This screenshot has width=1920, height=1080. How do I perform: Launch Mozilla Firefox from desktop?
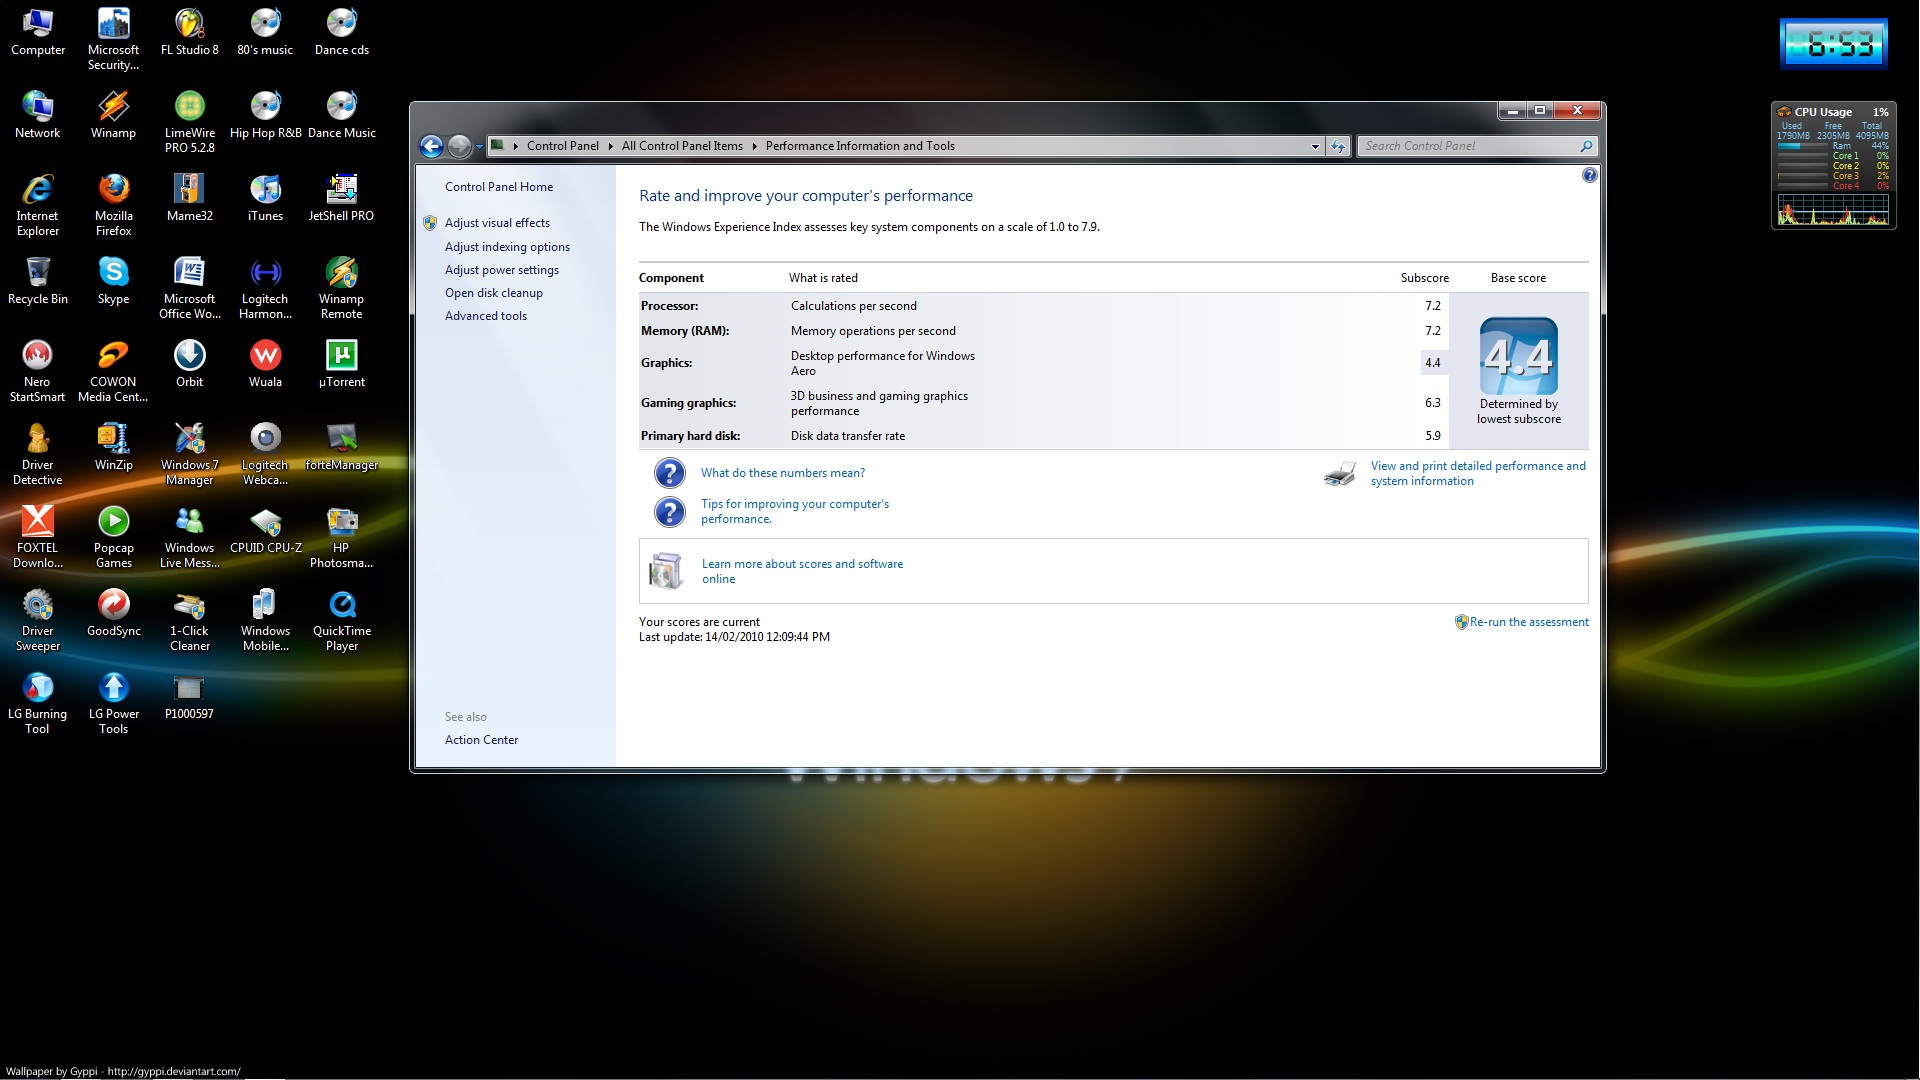(113, 205)
